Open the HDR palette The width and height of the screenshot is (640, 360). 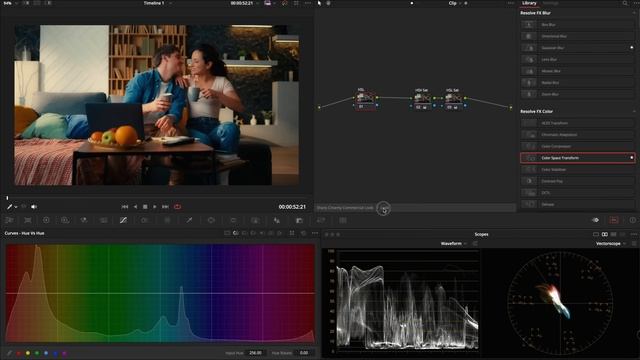(x=65, y=220)
